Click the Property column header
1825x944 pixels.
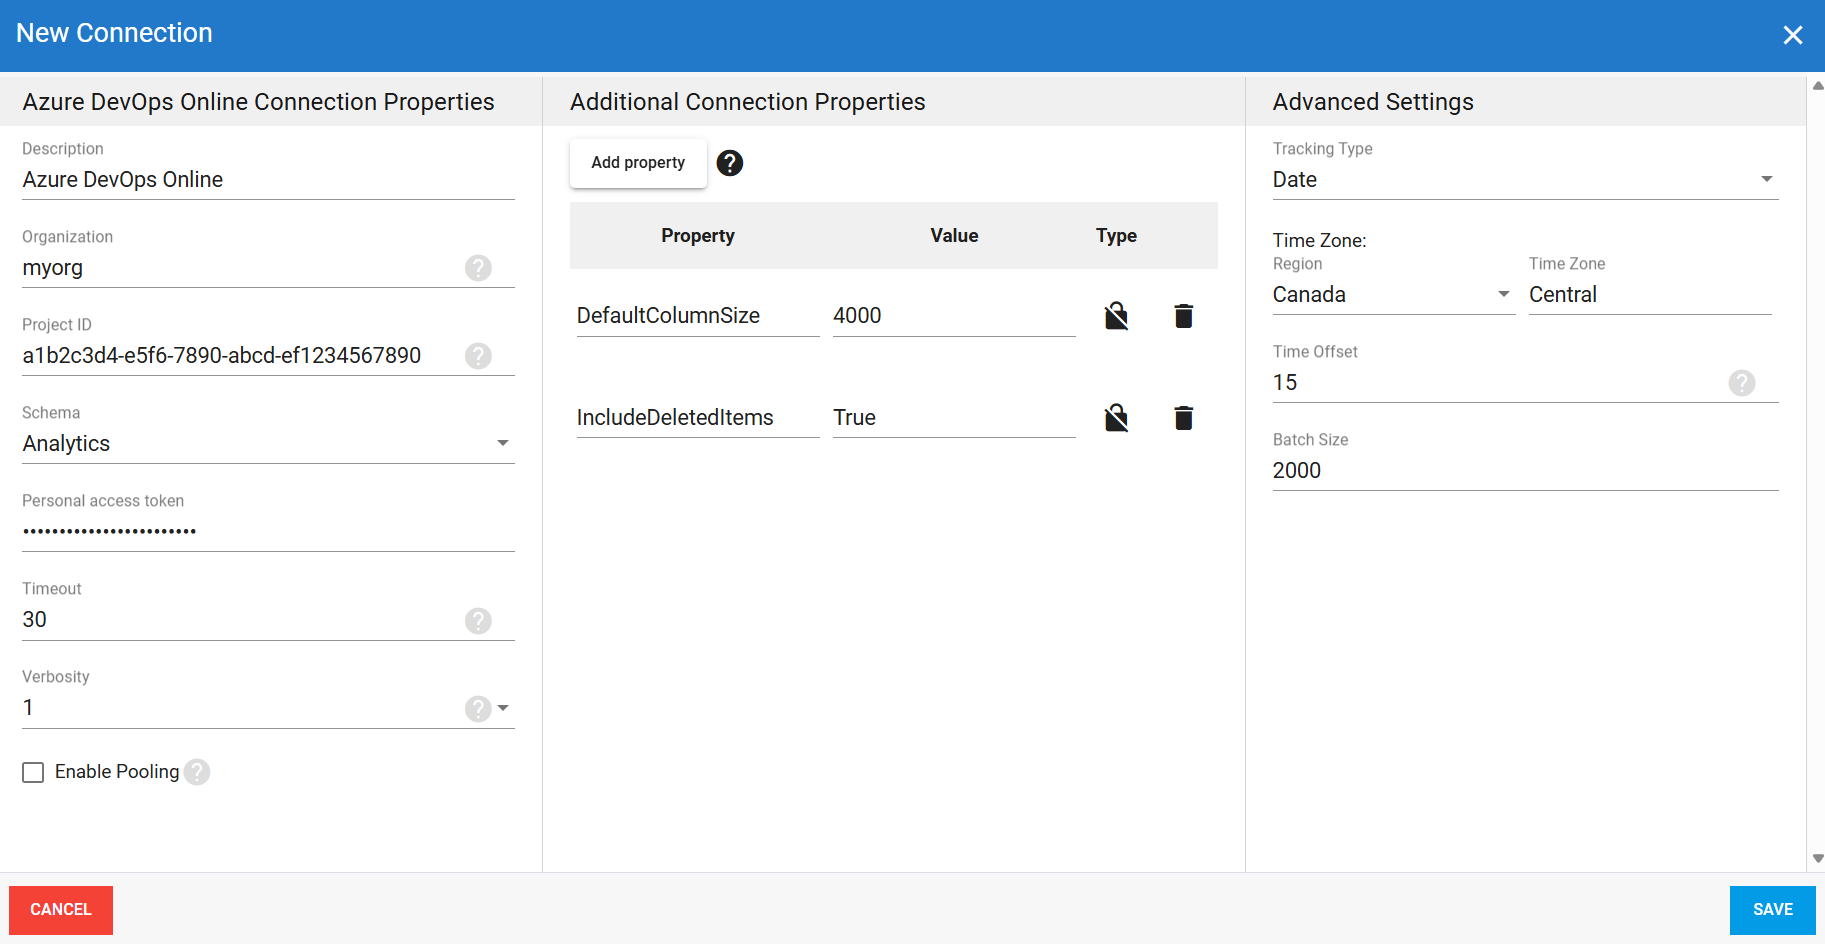point(698,236)
